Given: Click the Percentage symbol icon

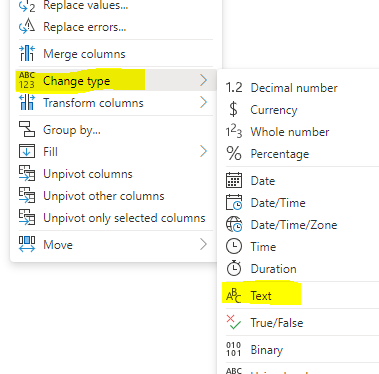Looking at the screenshot, I should click(x=234, y=153).
